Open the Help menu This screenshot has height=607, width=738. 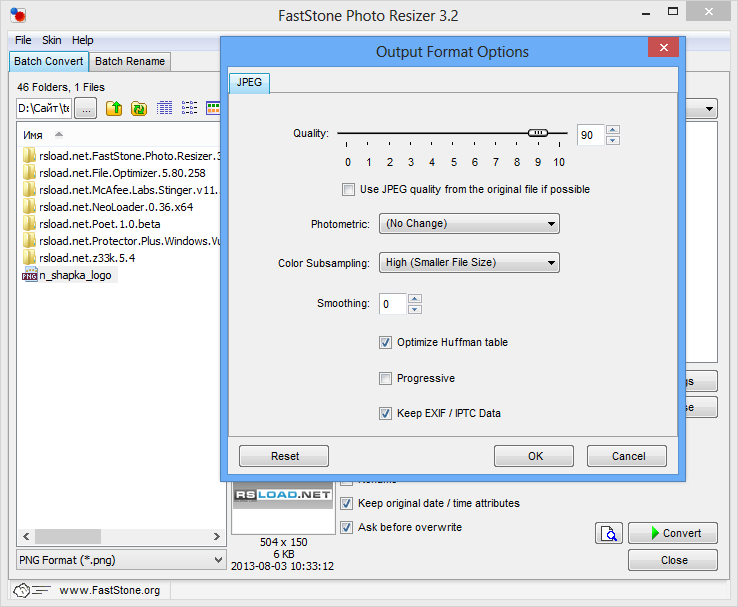click(x=82, y=40)
